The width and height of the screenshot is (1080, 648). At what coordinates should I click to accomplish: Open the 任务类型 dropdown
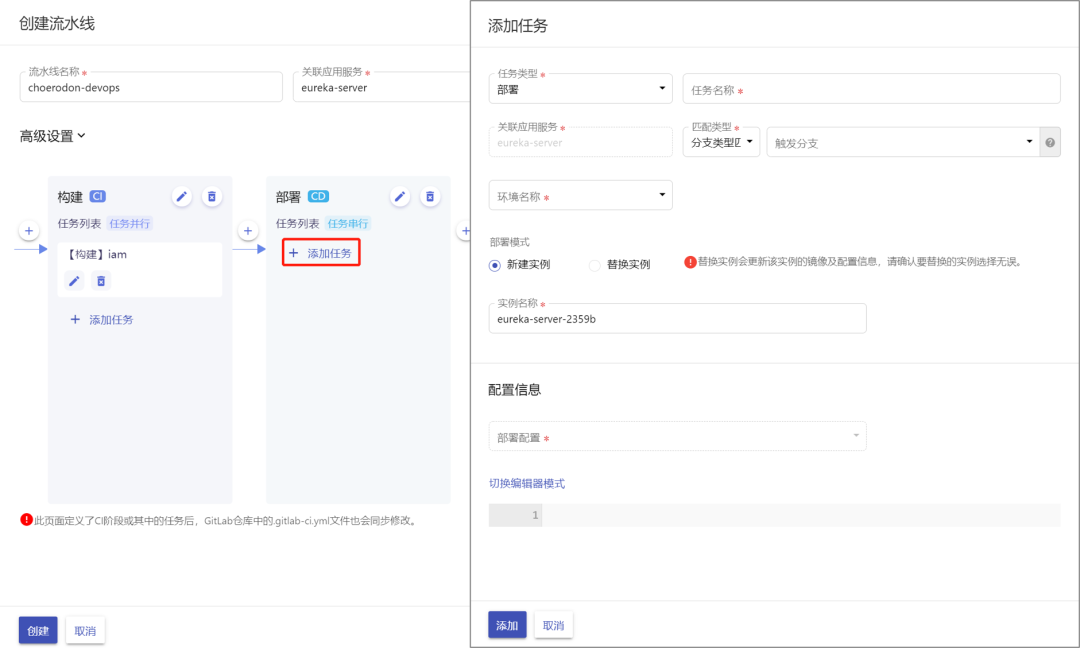click(x=580, y=89)
